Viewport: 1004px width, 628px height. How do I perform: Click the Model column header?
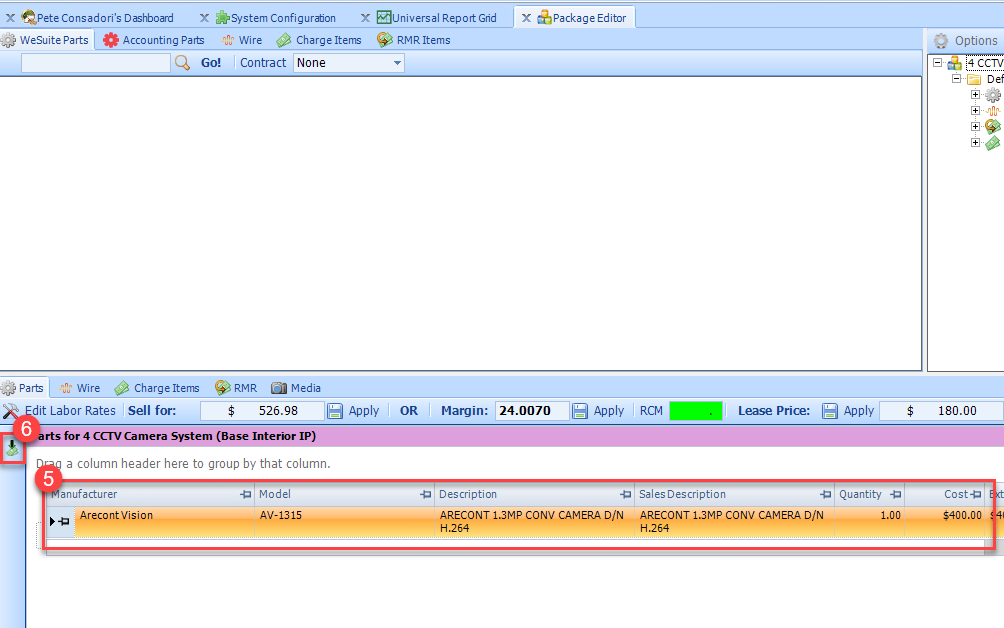pyautogui.click(x=344, y=494)
